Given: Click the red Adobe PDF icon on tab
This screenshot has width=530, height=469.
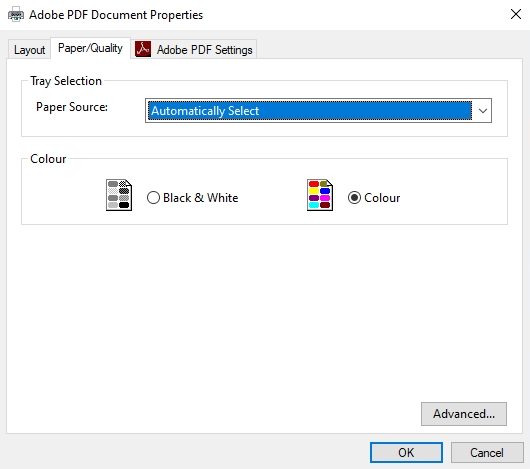Looking at the screenshot, I should [x=143, y=49].
